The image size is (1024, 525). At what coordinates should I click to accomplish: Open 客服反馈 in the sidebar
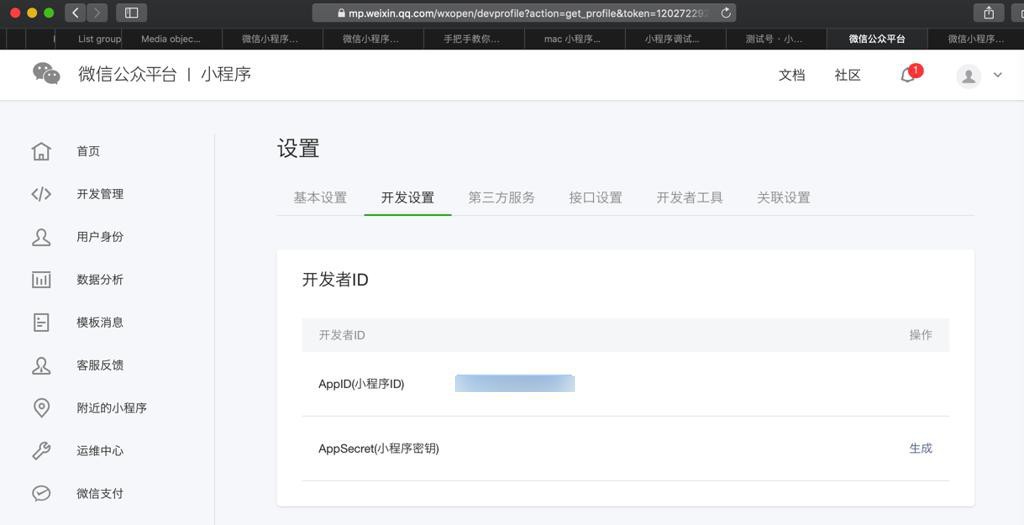coord(100,366)
